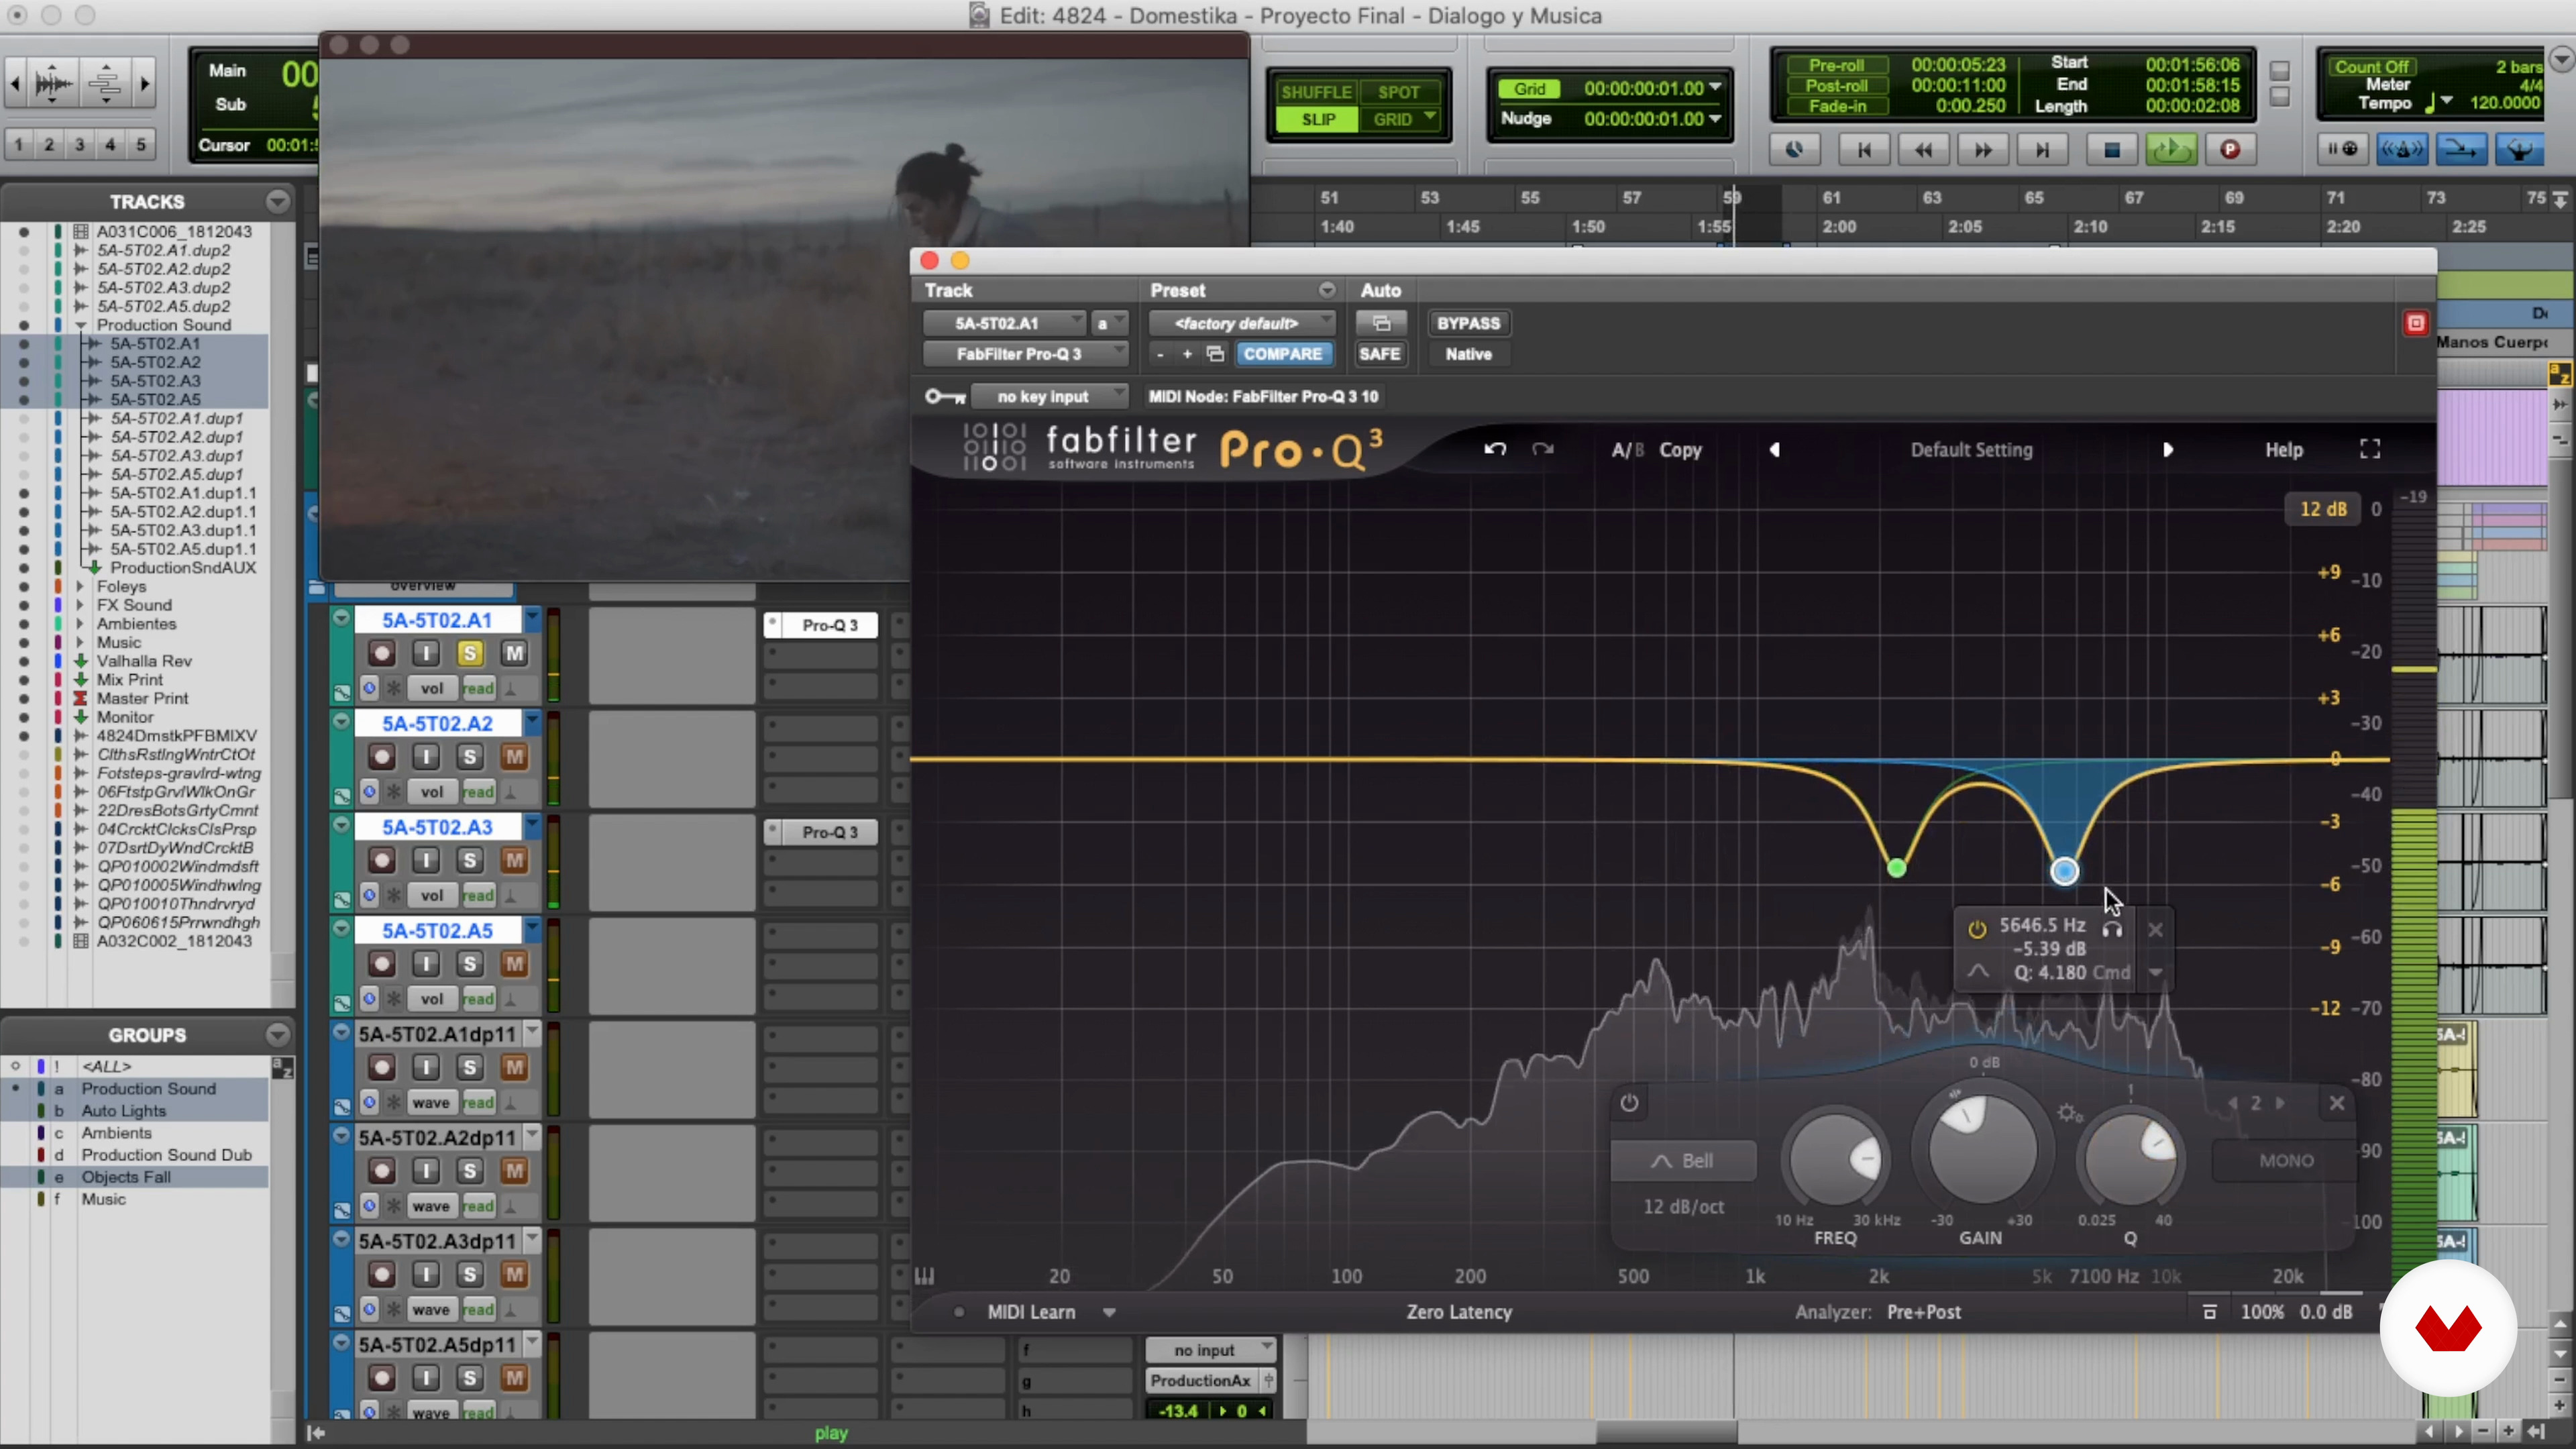This screenshot has height=1449, width=2576.
Task: Go to previous preset arrow in Pro-Q 3
Action: point(1775,450)
